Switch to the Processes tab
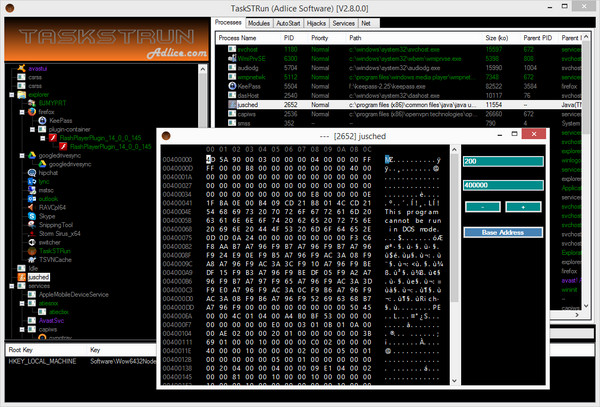Viewport: 600px width, 407px height. tap(228, 23)
